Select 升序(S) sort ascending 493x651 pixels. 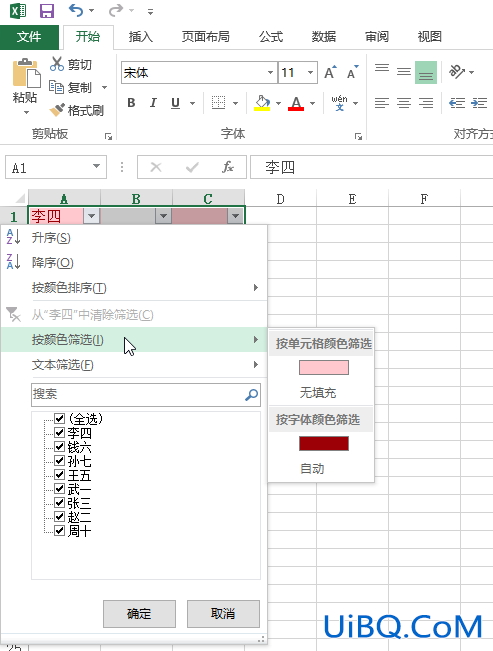pos(134,238)
